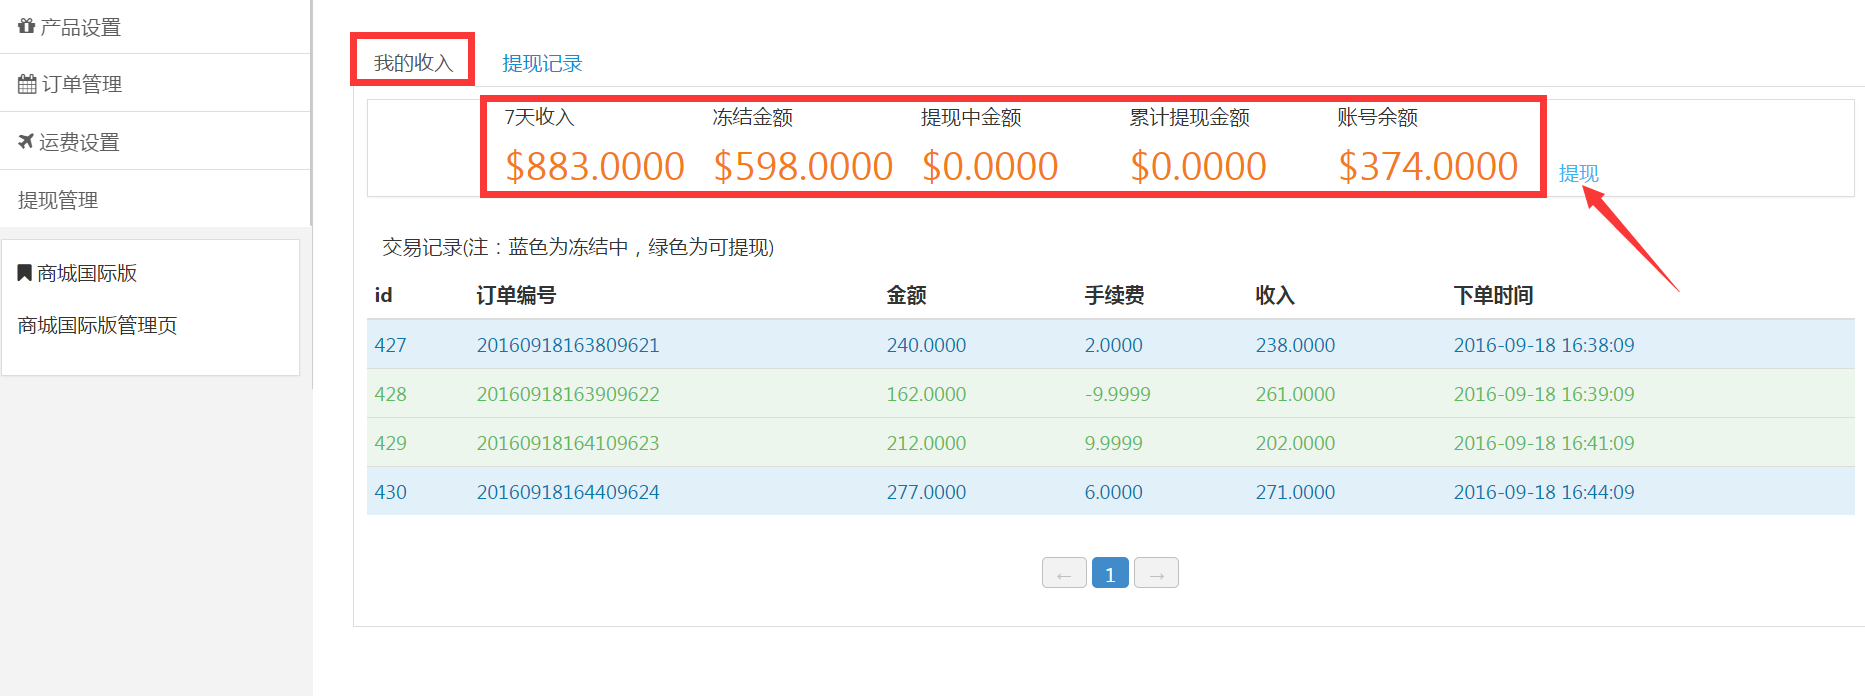Click order number 20160918164409624
The image size is (1865, 696).
[x=568, y=492]
